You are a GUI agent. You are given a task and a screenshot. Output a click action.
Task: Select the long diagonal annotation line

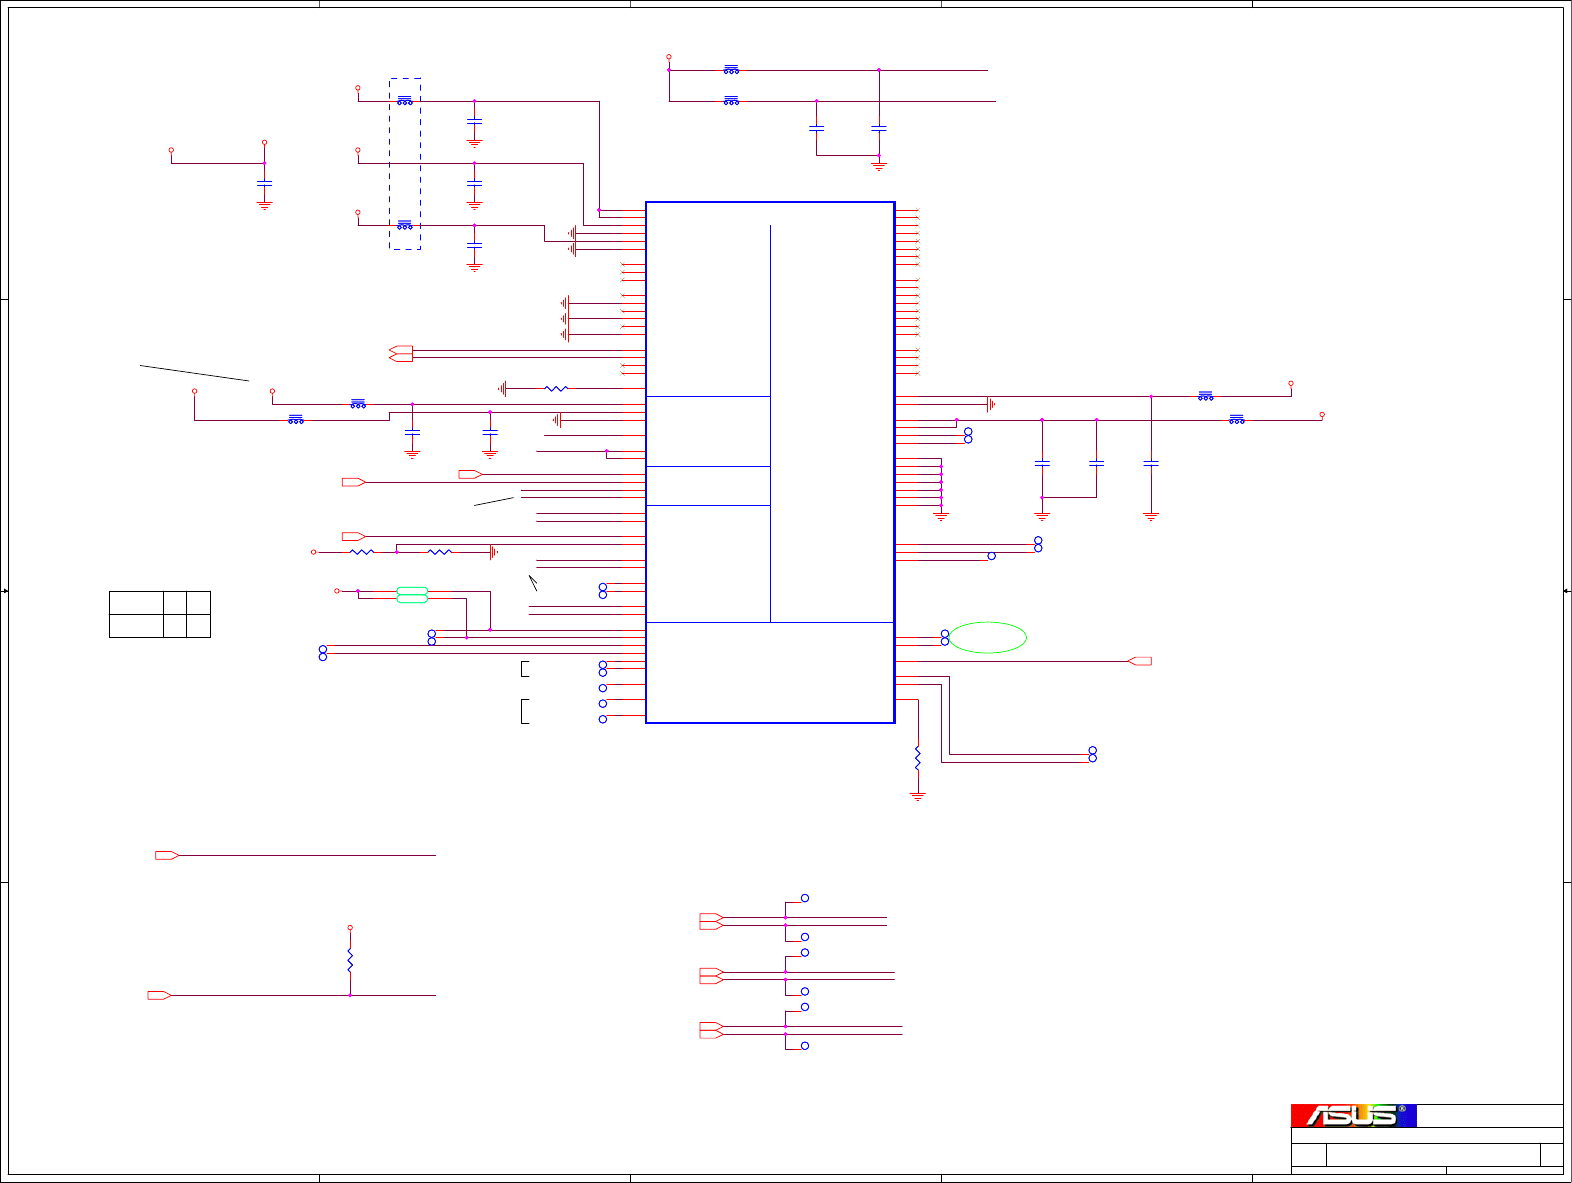coord(194,373)
